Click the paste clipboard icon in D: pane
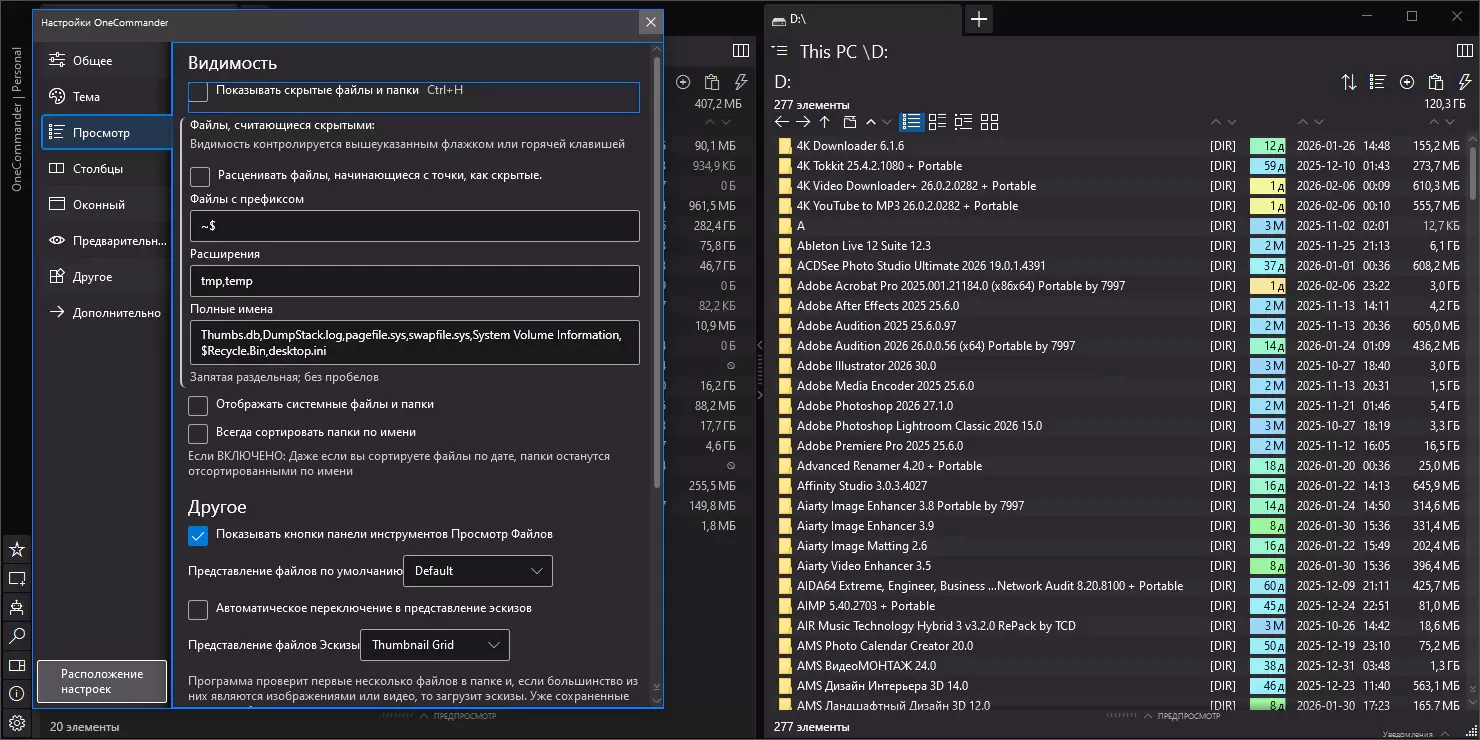 [x=1436, y=82]
